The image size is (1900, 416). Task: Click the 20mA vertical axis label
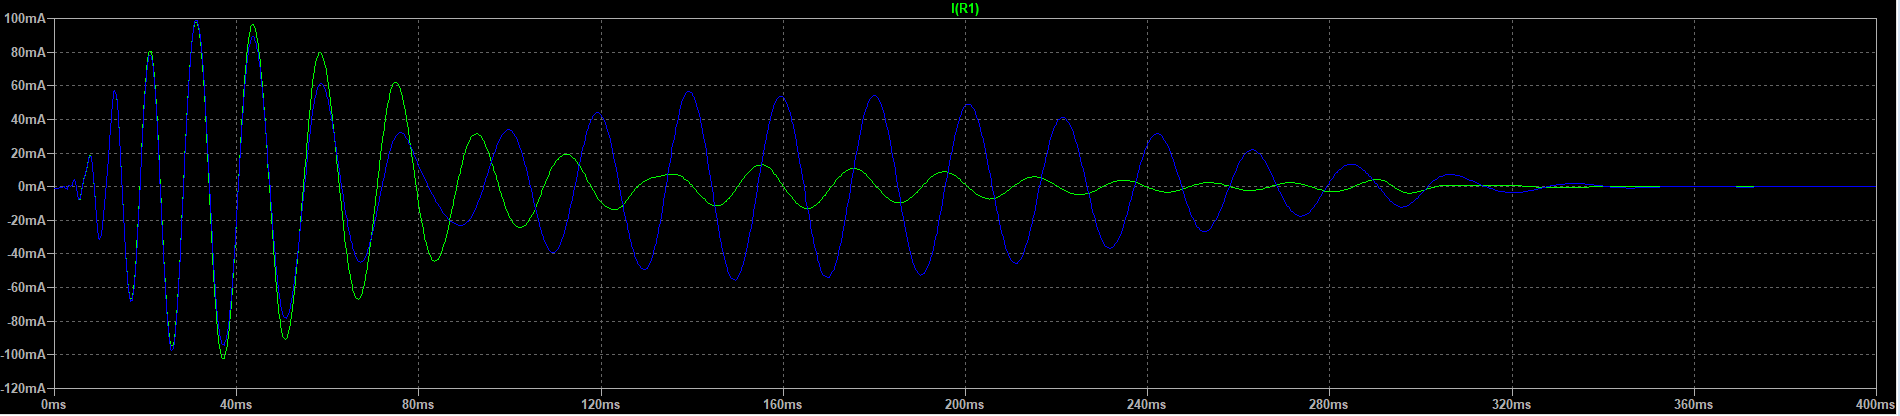27,153
